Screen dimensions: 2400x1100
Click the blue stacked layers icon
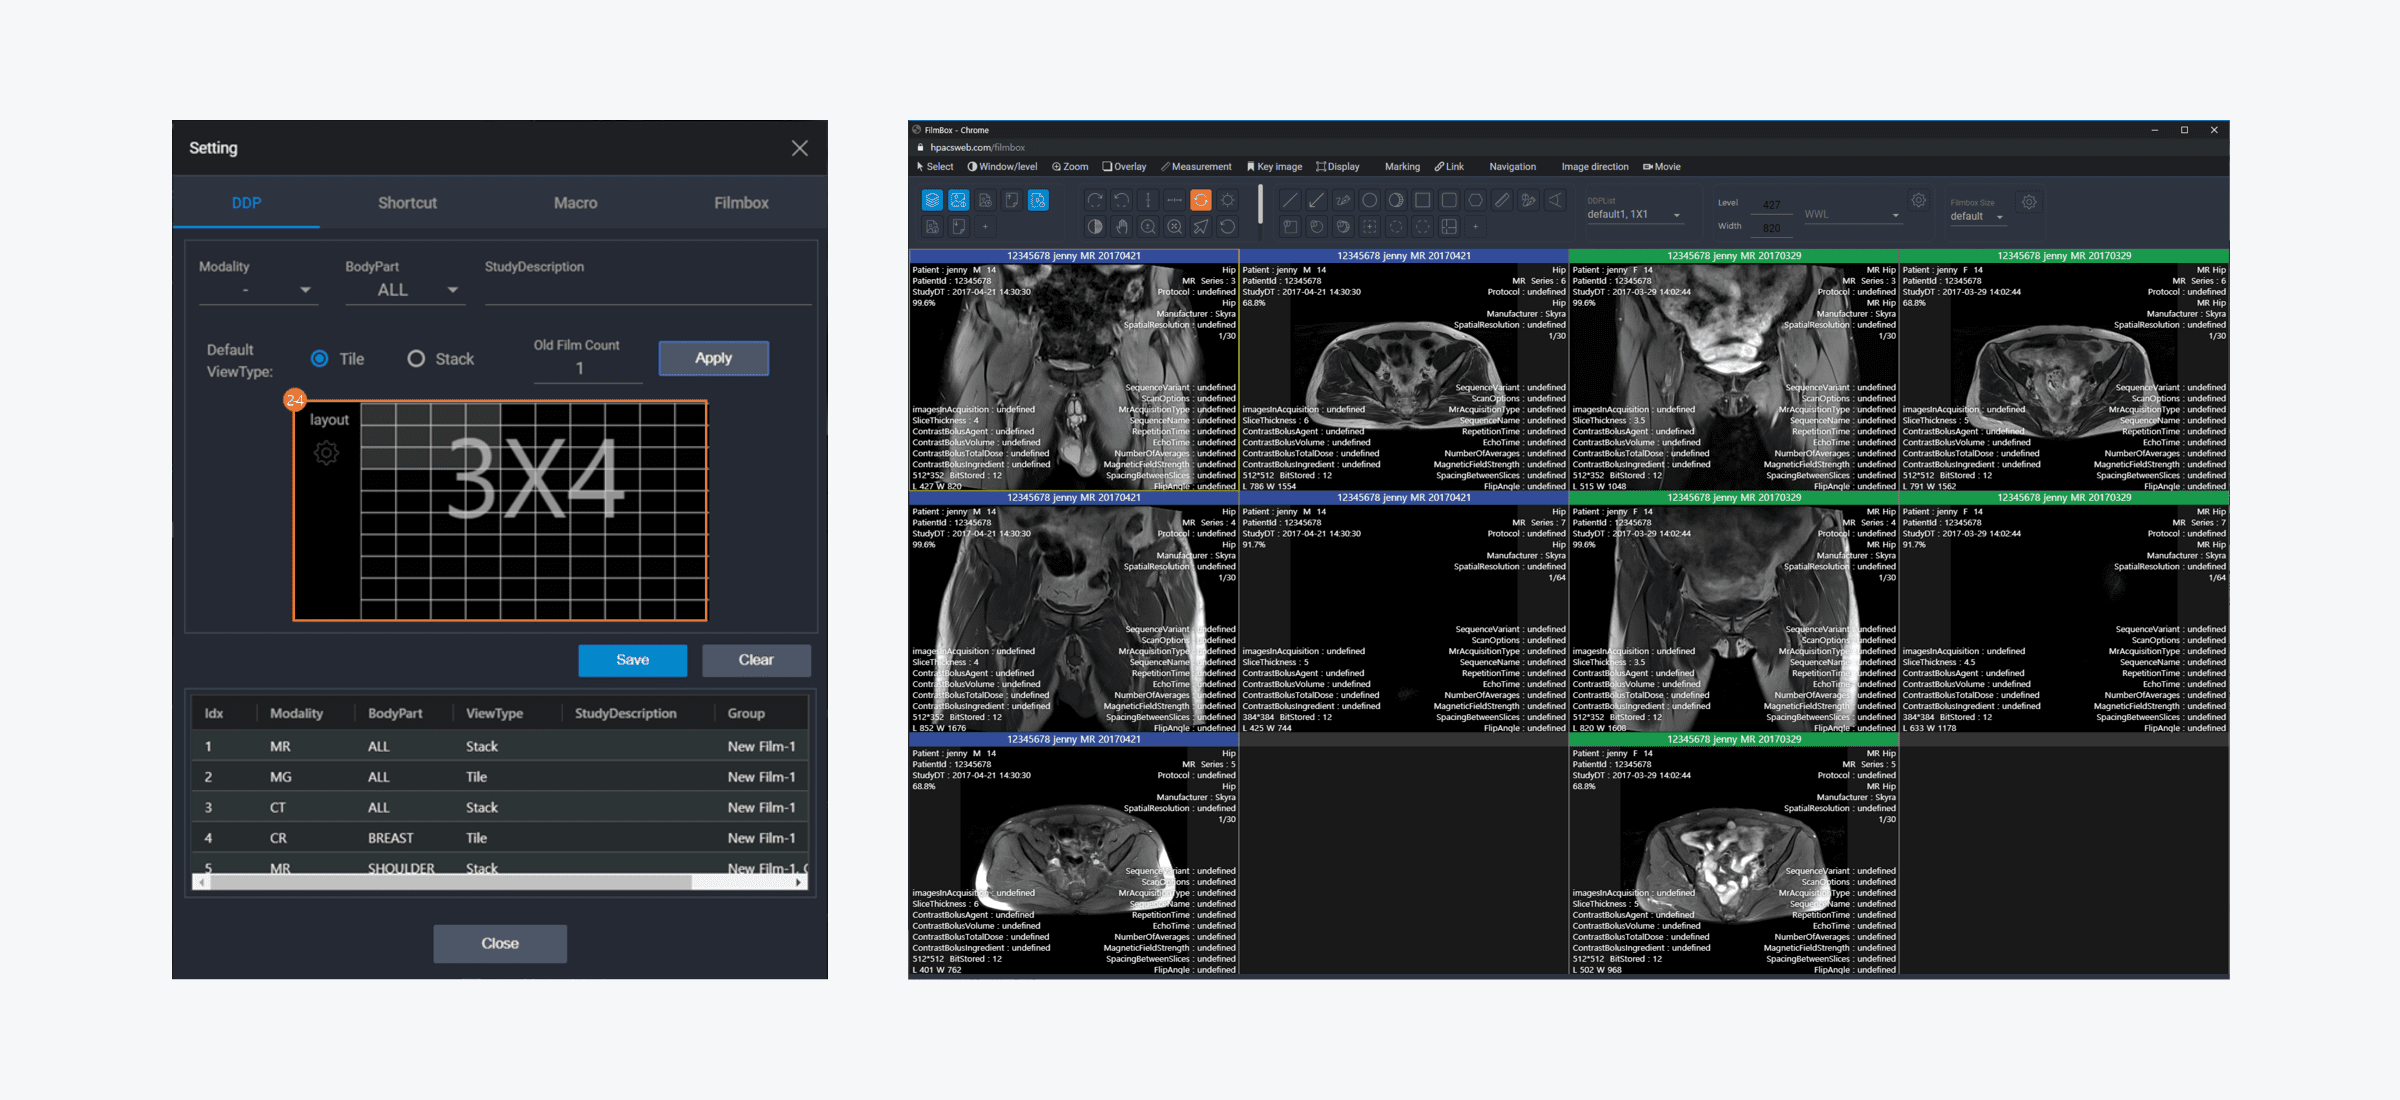pyautogui.click(x=932, y=200)
